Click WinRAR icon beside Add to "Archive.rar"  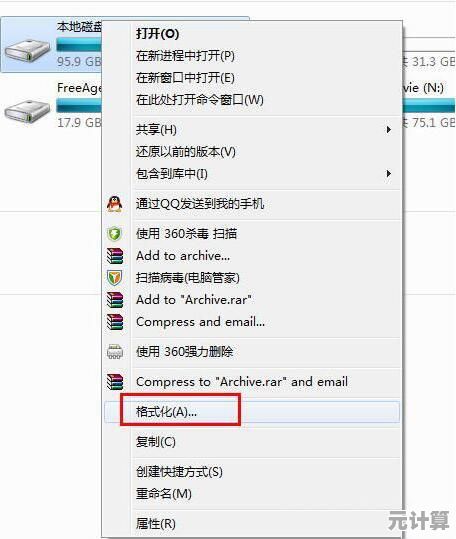tap(114, 300)
